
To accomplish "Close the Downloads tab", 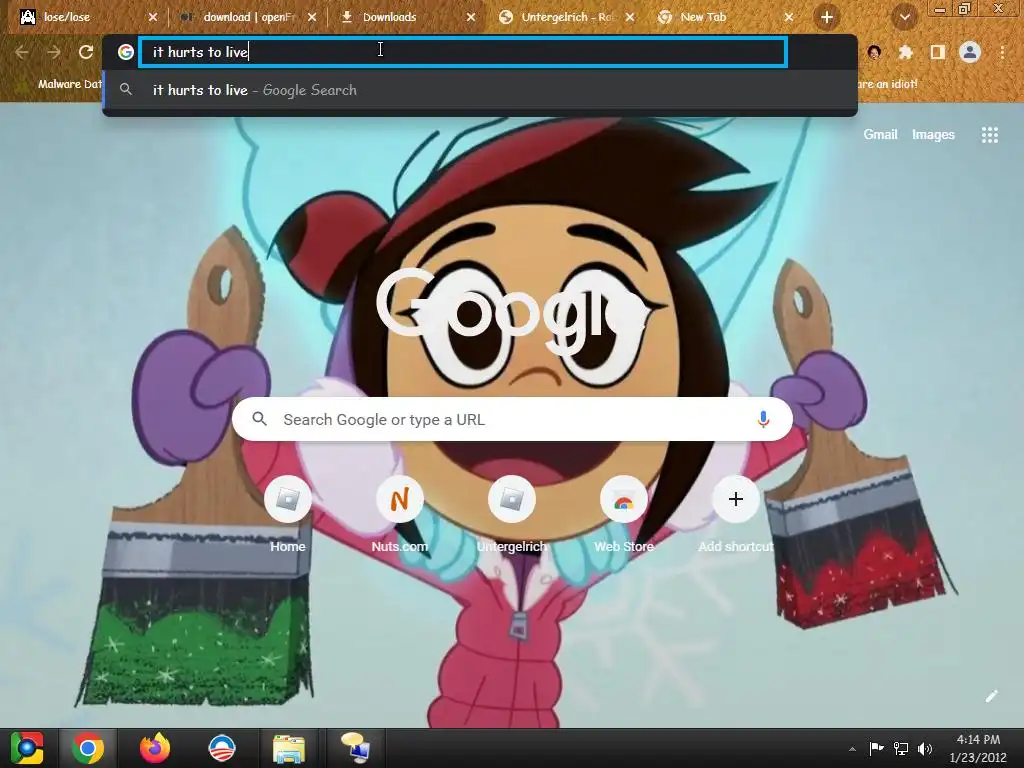I will tap(471, 18).
